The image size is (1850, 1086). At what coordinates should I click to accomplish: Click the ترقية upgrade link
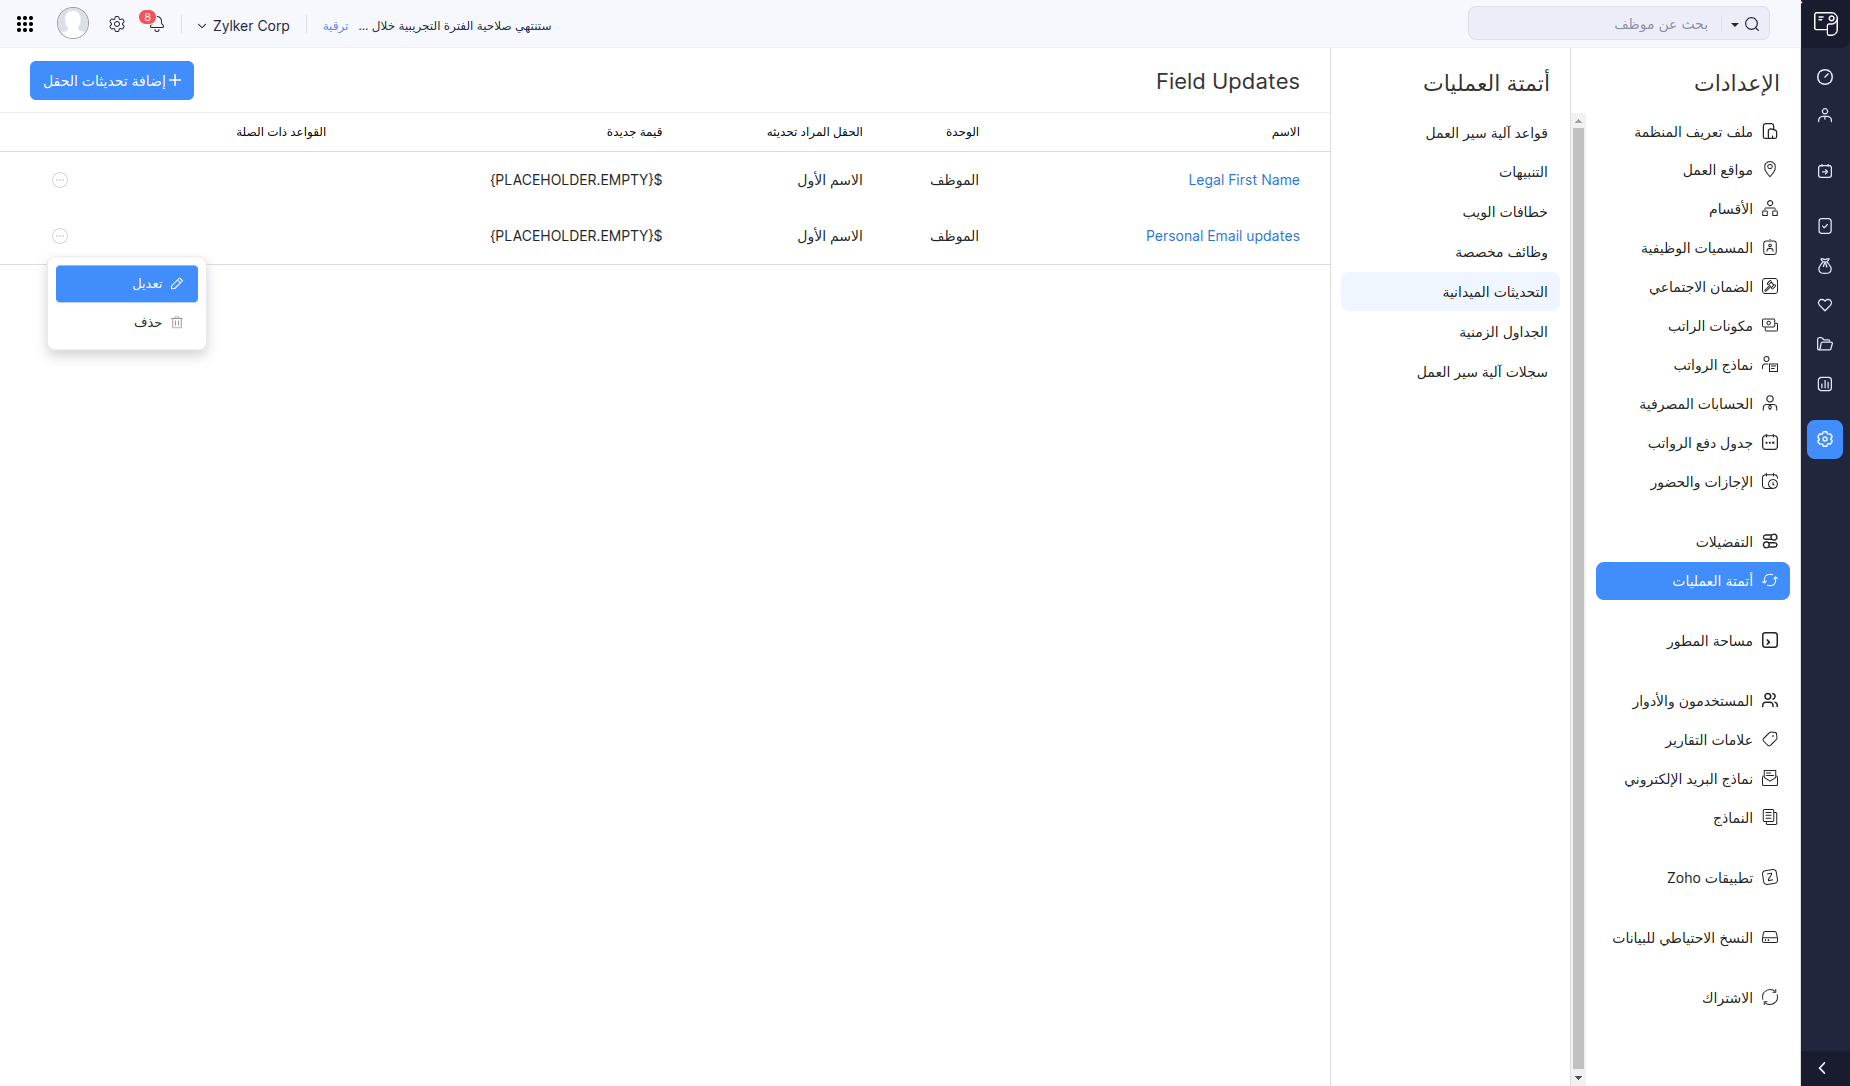[x=335, y=26]
